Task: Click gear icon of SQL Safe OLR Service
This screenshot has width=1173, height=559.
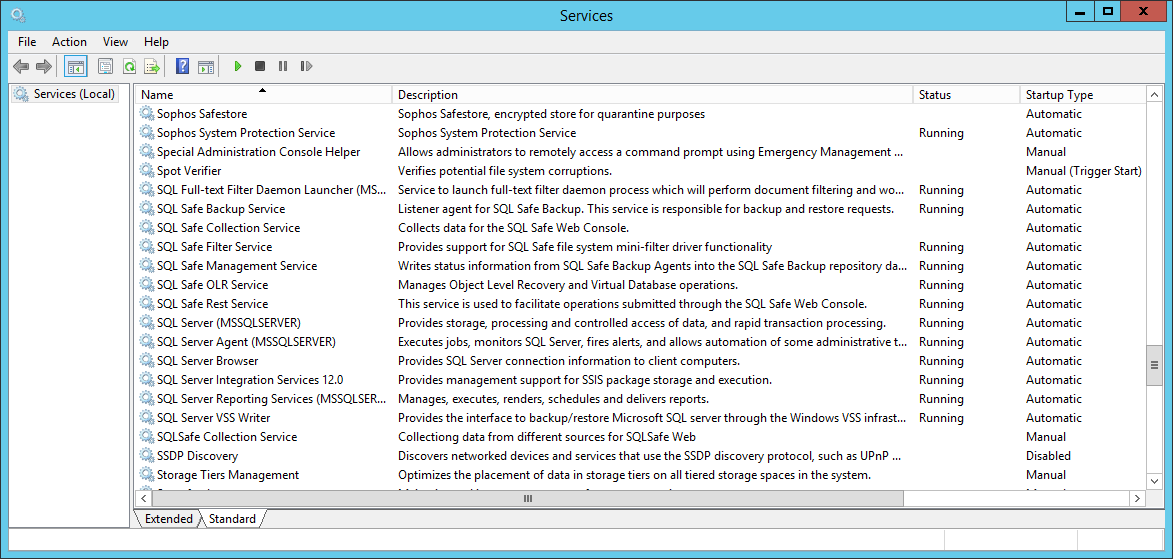Action: tap(147, 284)
